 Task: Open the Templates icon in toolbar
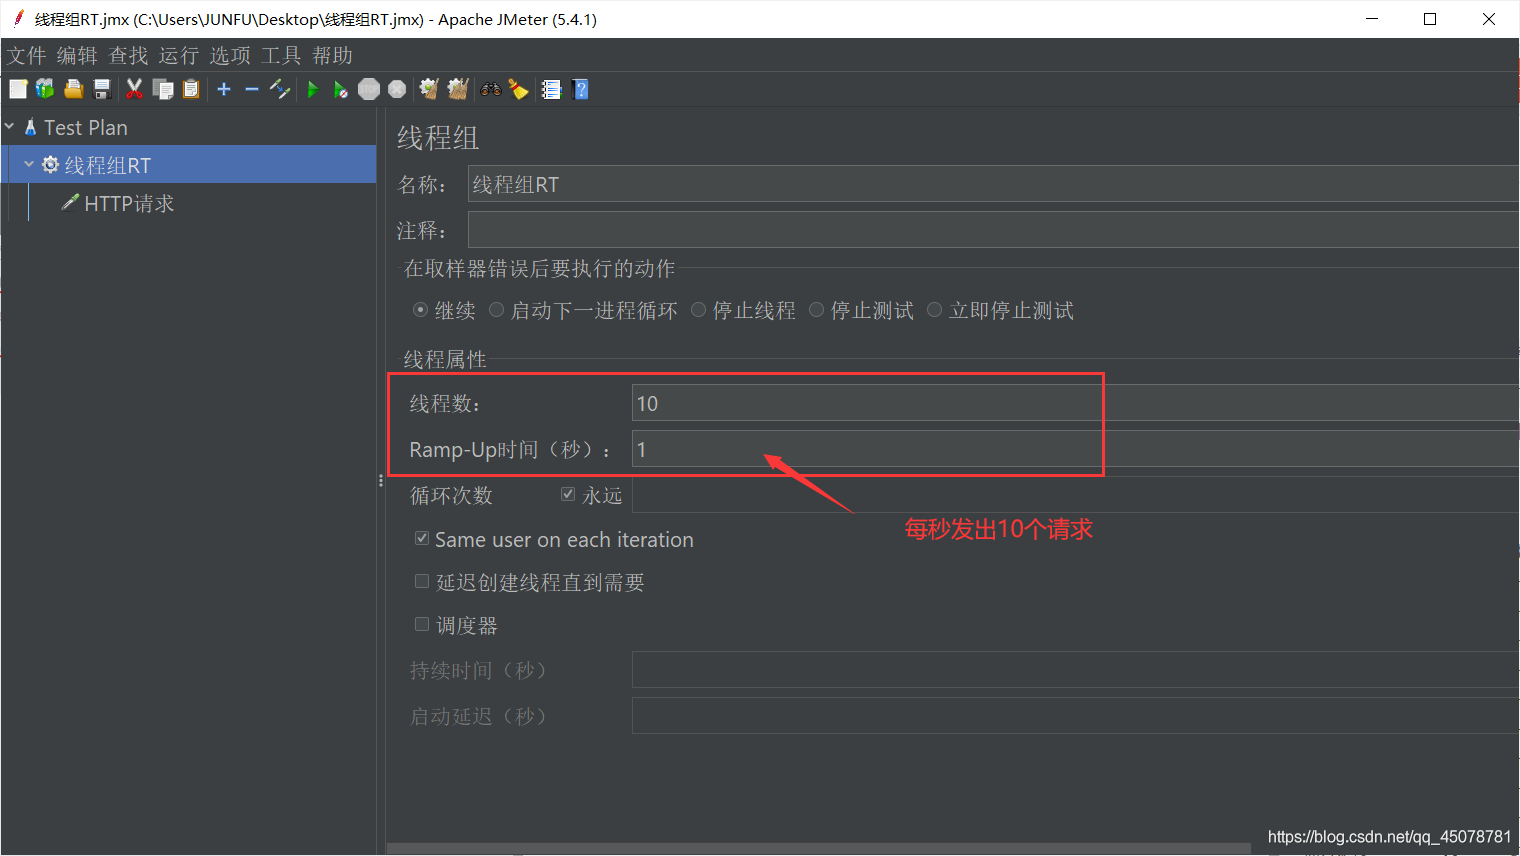45,89
